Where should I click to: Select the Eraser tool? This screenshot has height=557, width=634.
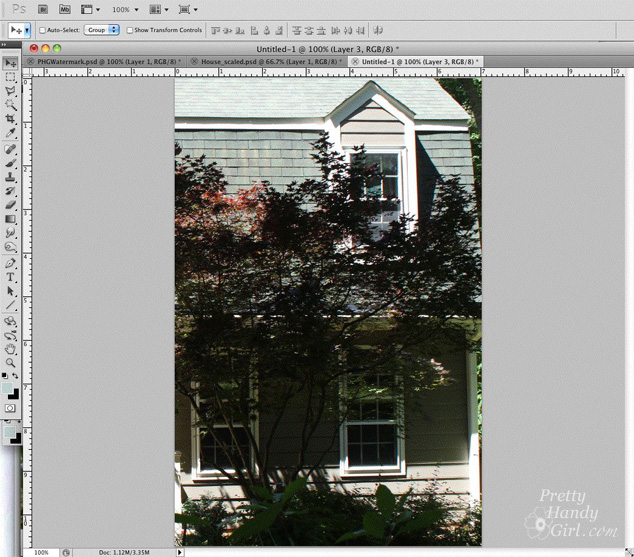point(10,205)
